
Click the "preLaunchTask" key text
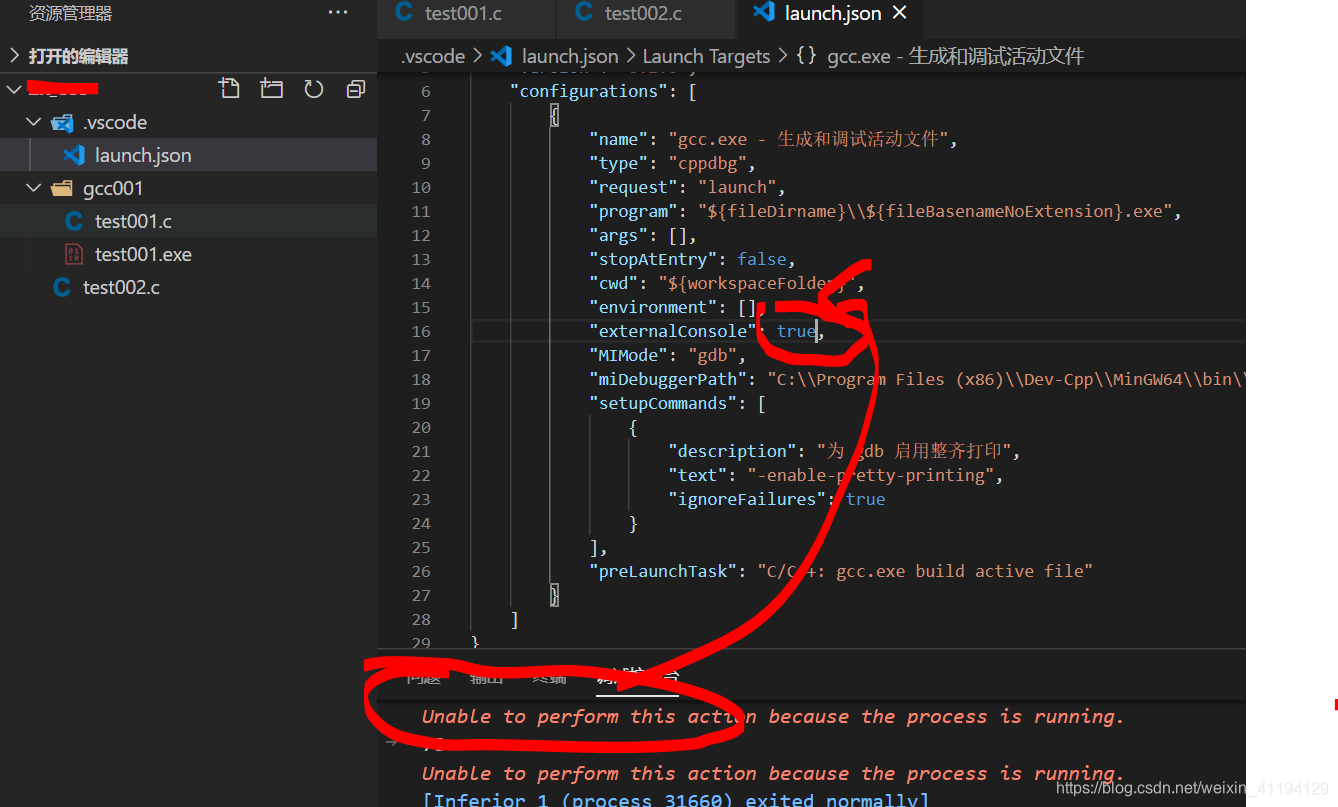[663, 571]
